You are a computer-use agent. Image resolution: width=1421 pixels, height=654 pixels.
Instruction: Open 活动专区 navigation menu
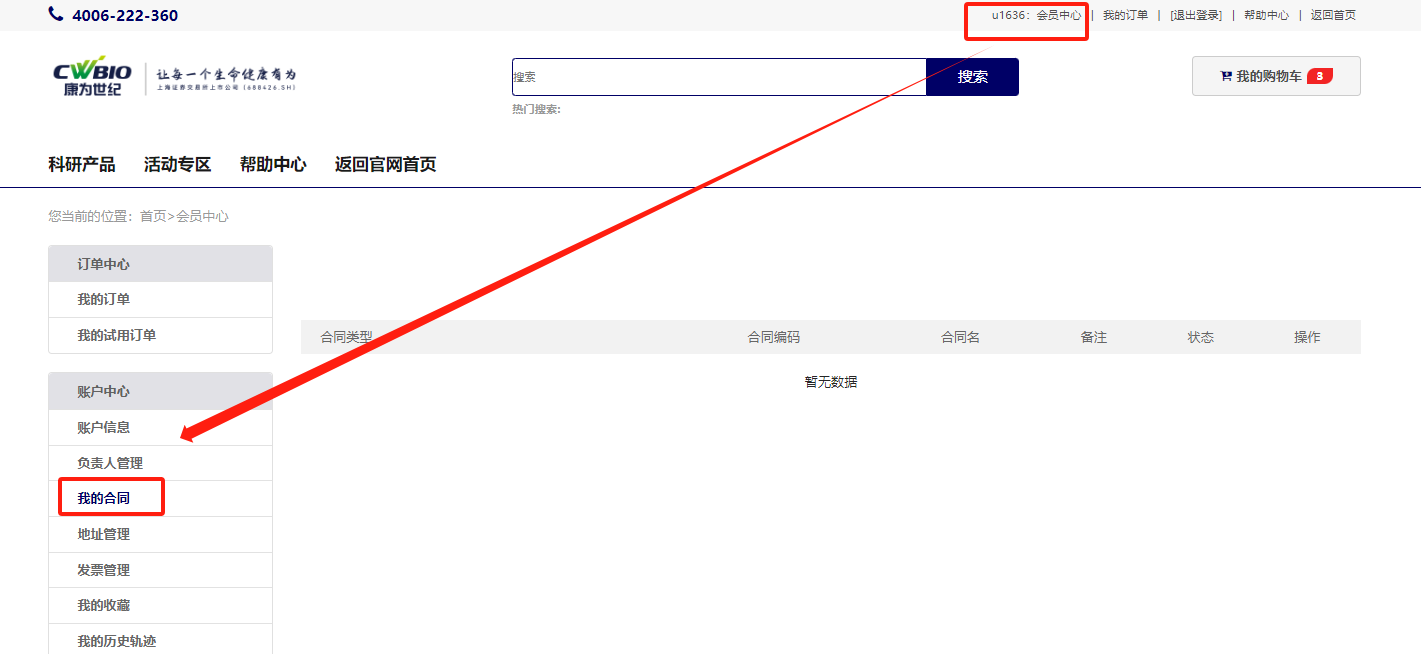pyautogui.click(x=178, y=165)
